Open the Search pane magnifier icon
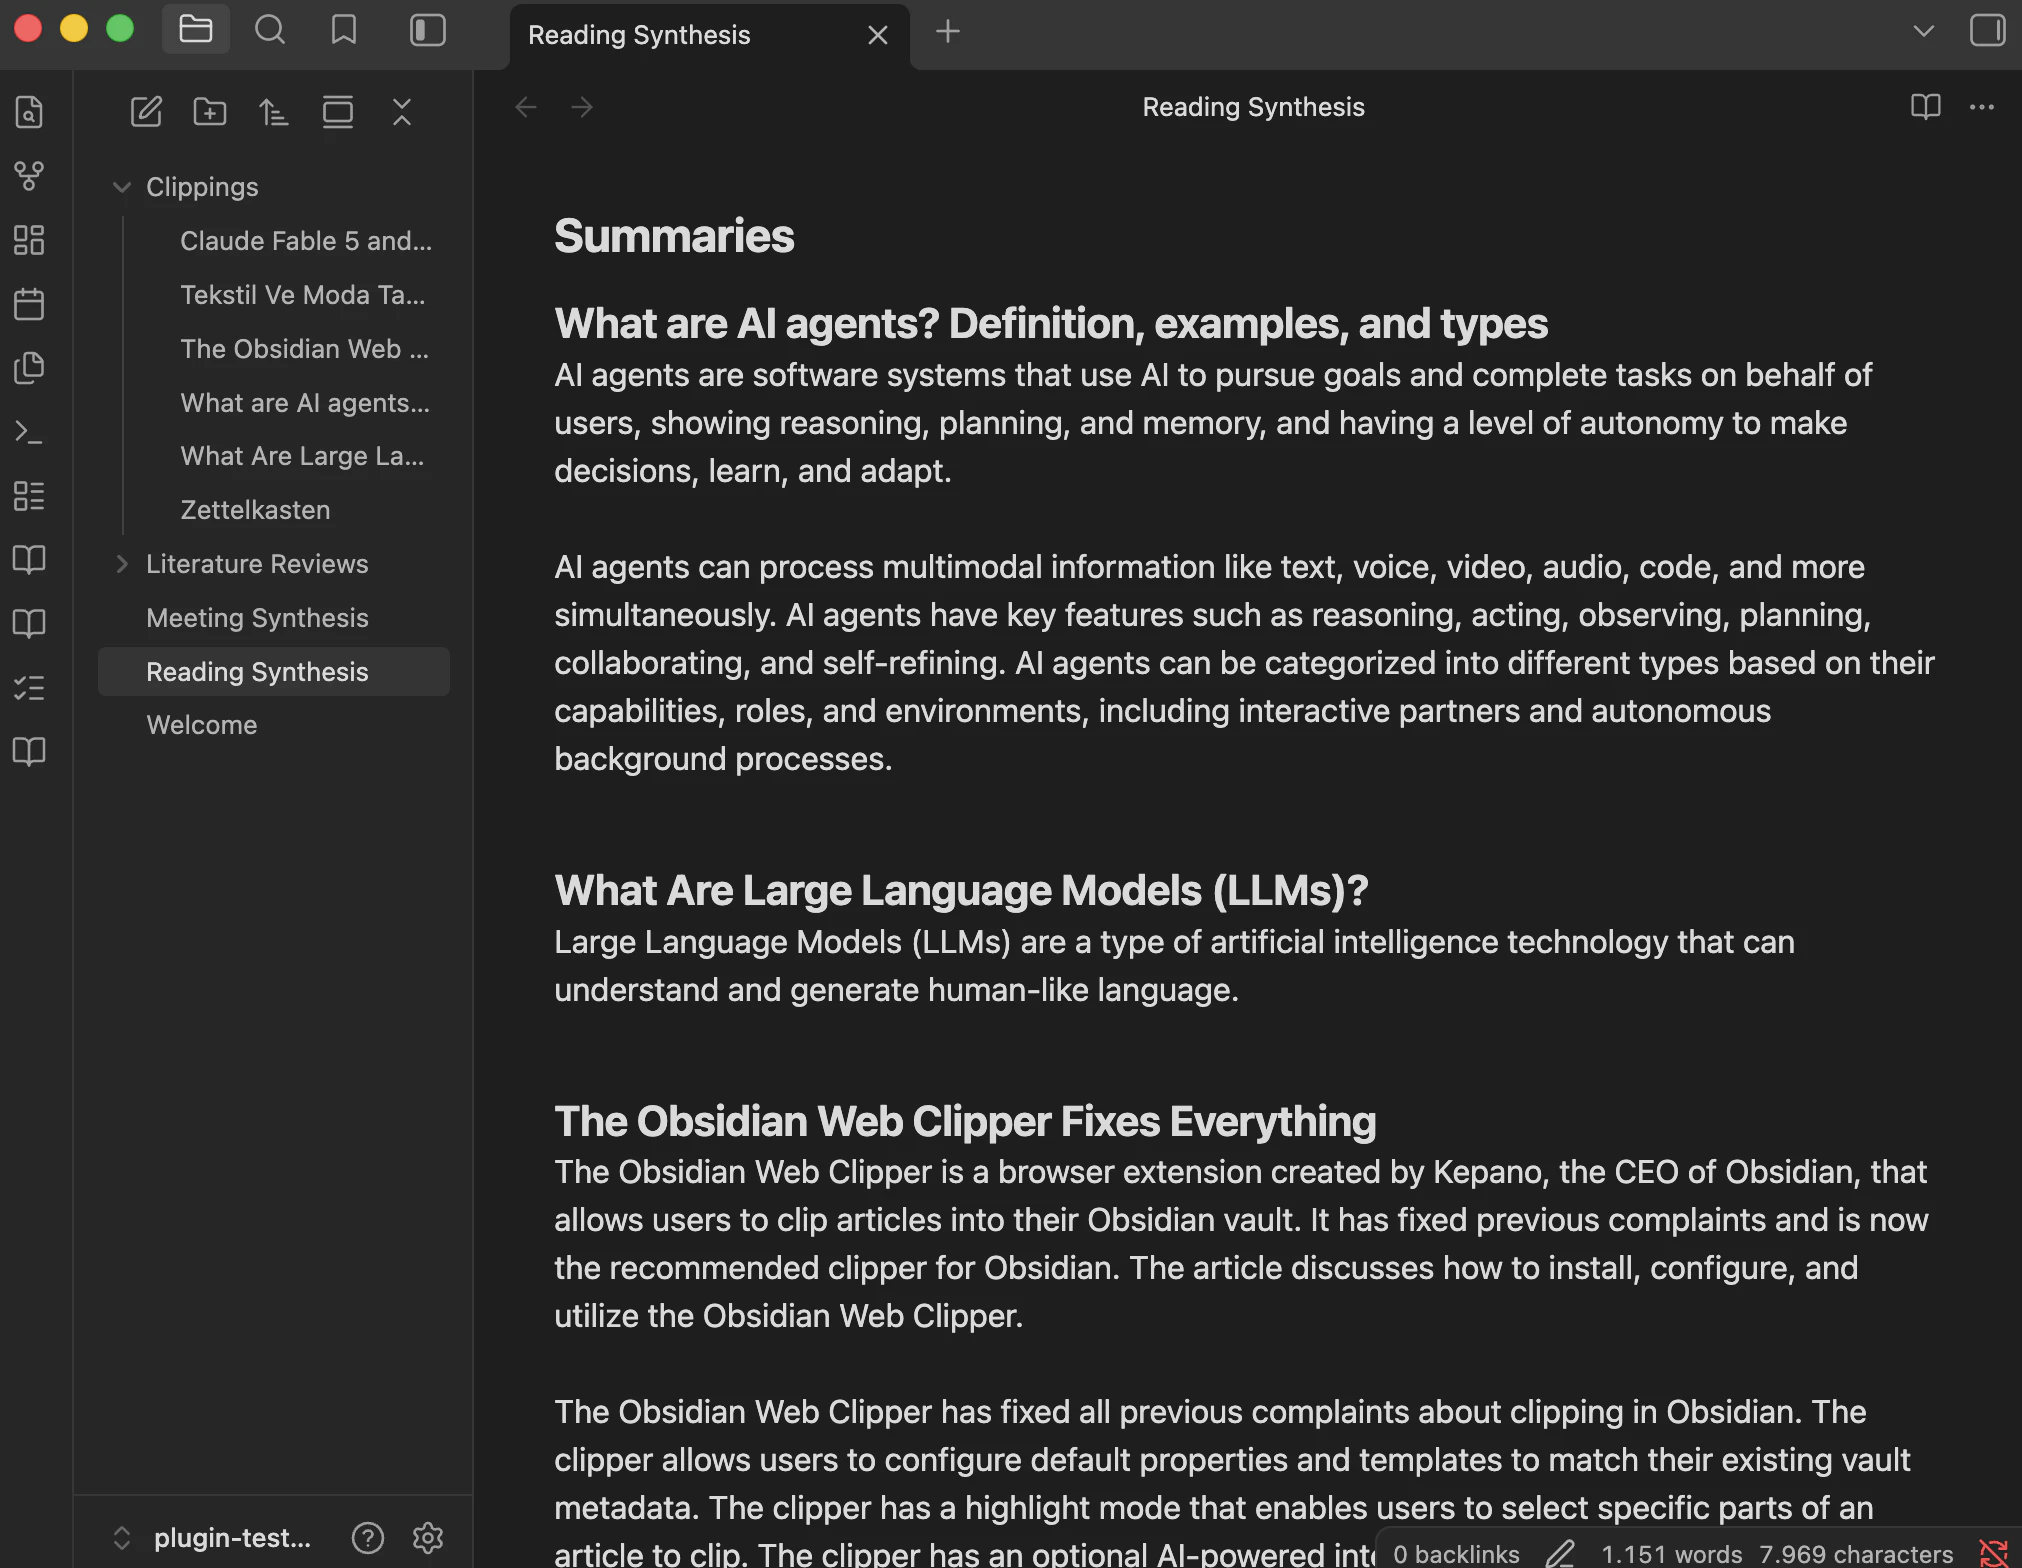The height and width of the screenshot is (1568, 2022). pyautogui.click(x=269, y=30)
